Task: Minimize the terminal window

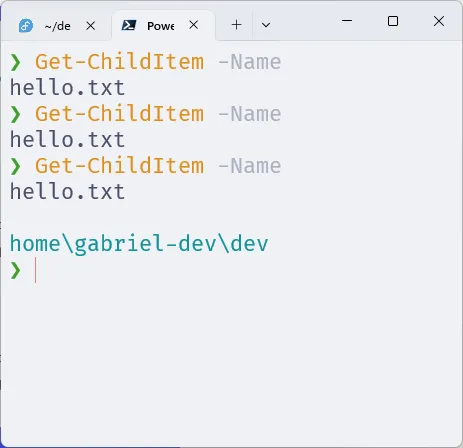Action: point(347,21)
